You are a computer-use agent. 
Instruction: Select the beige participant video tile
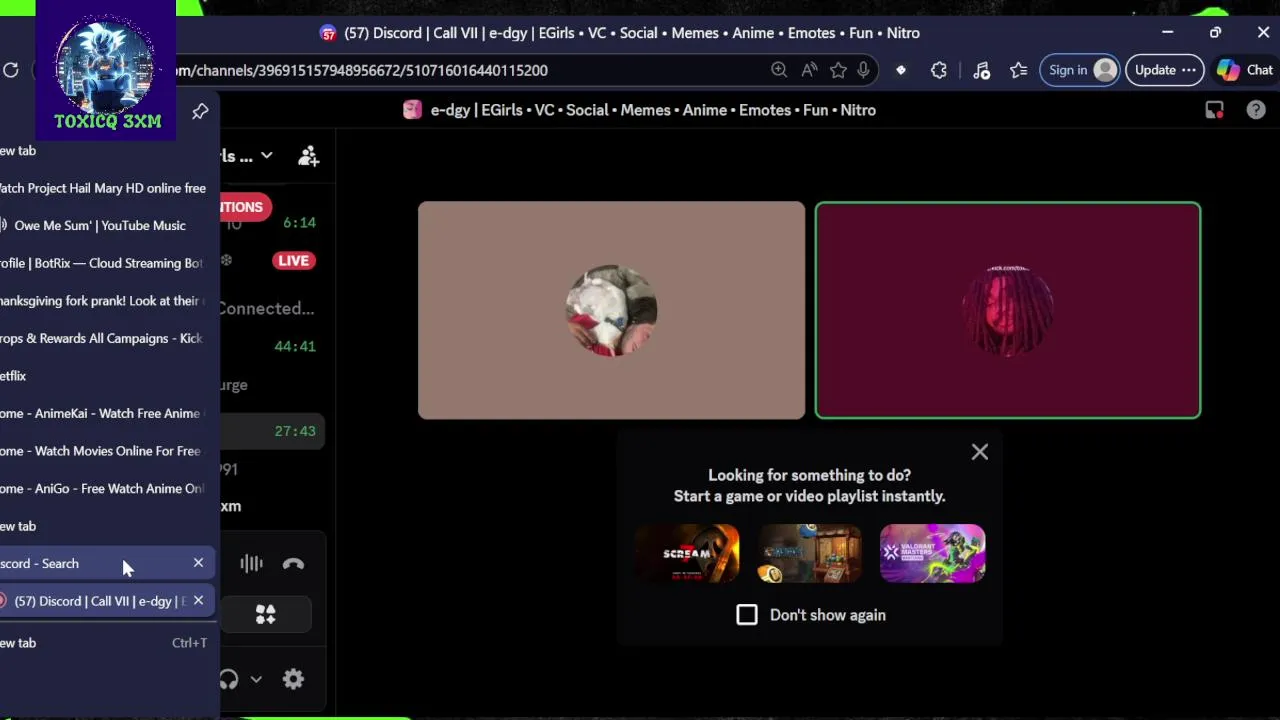click(x=611, y=310)
